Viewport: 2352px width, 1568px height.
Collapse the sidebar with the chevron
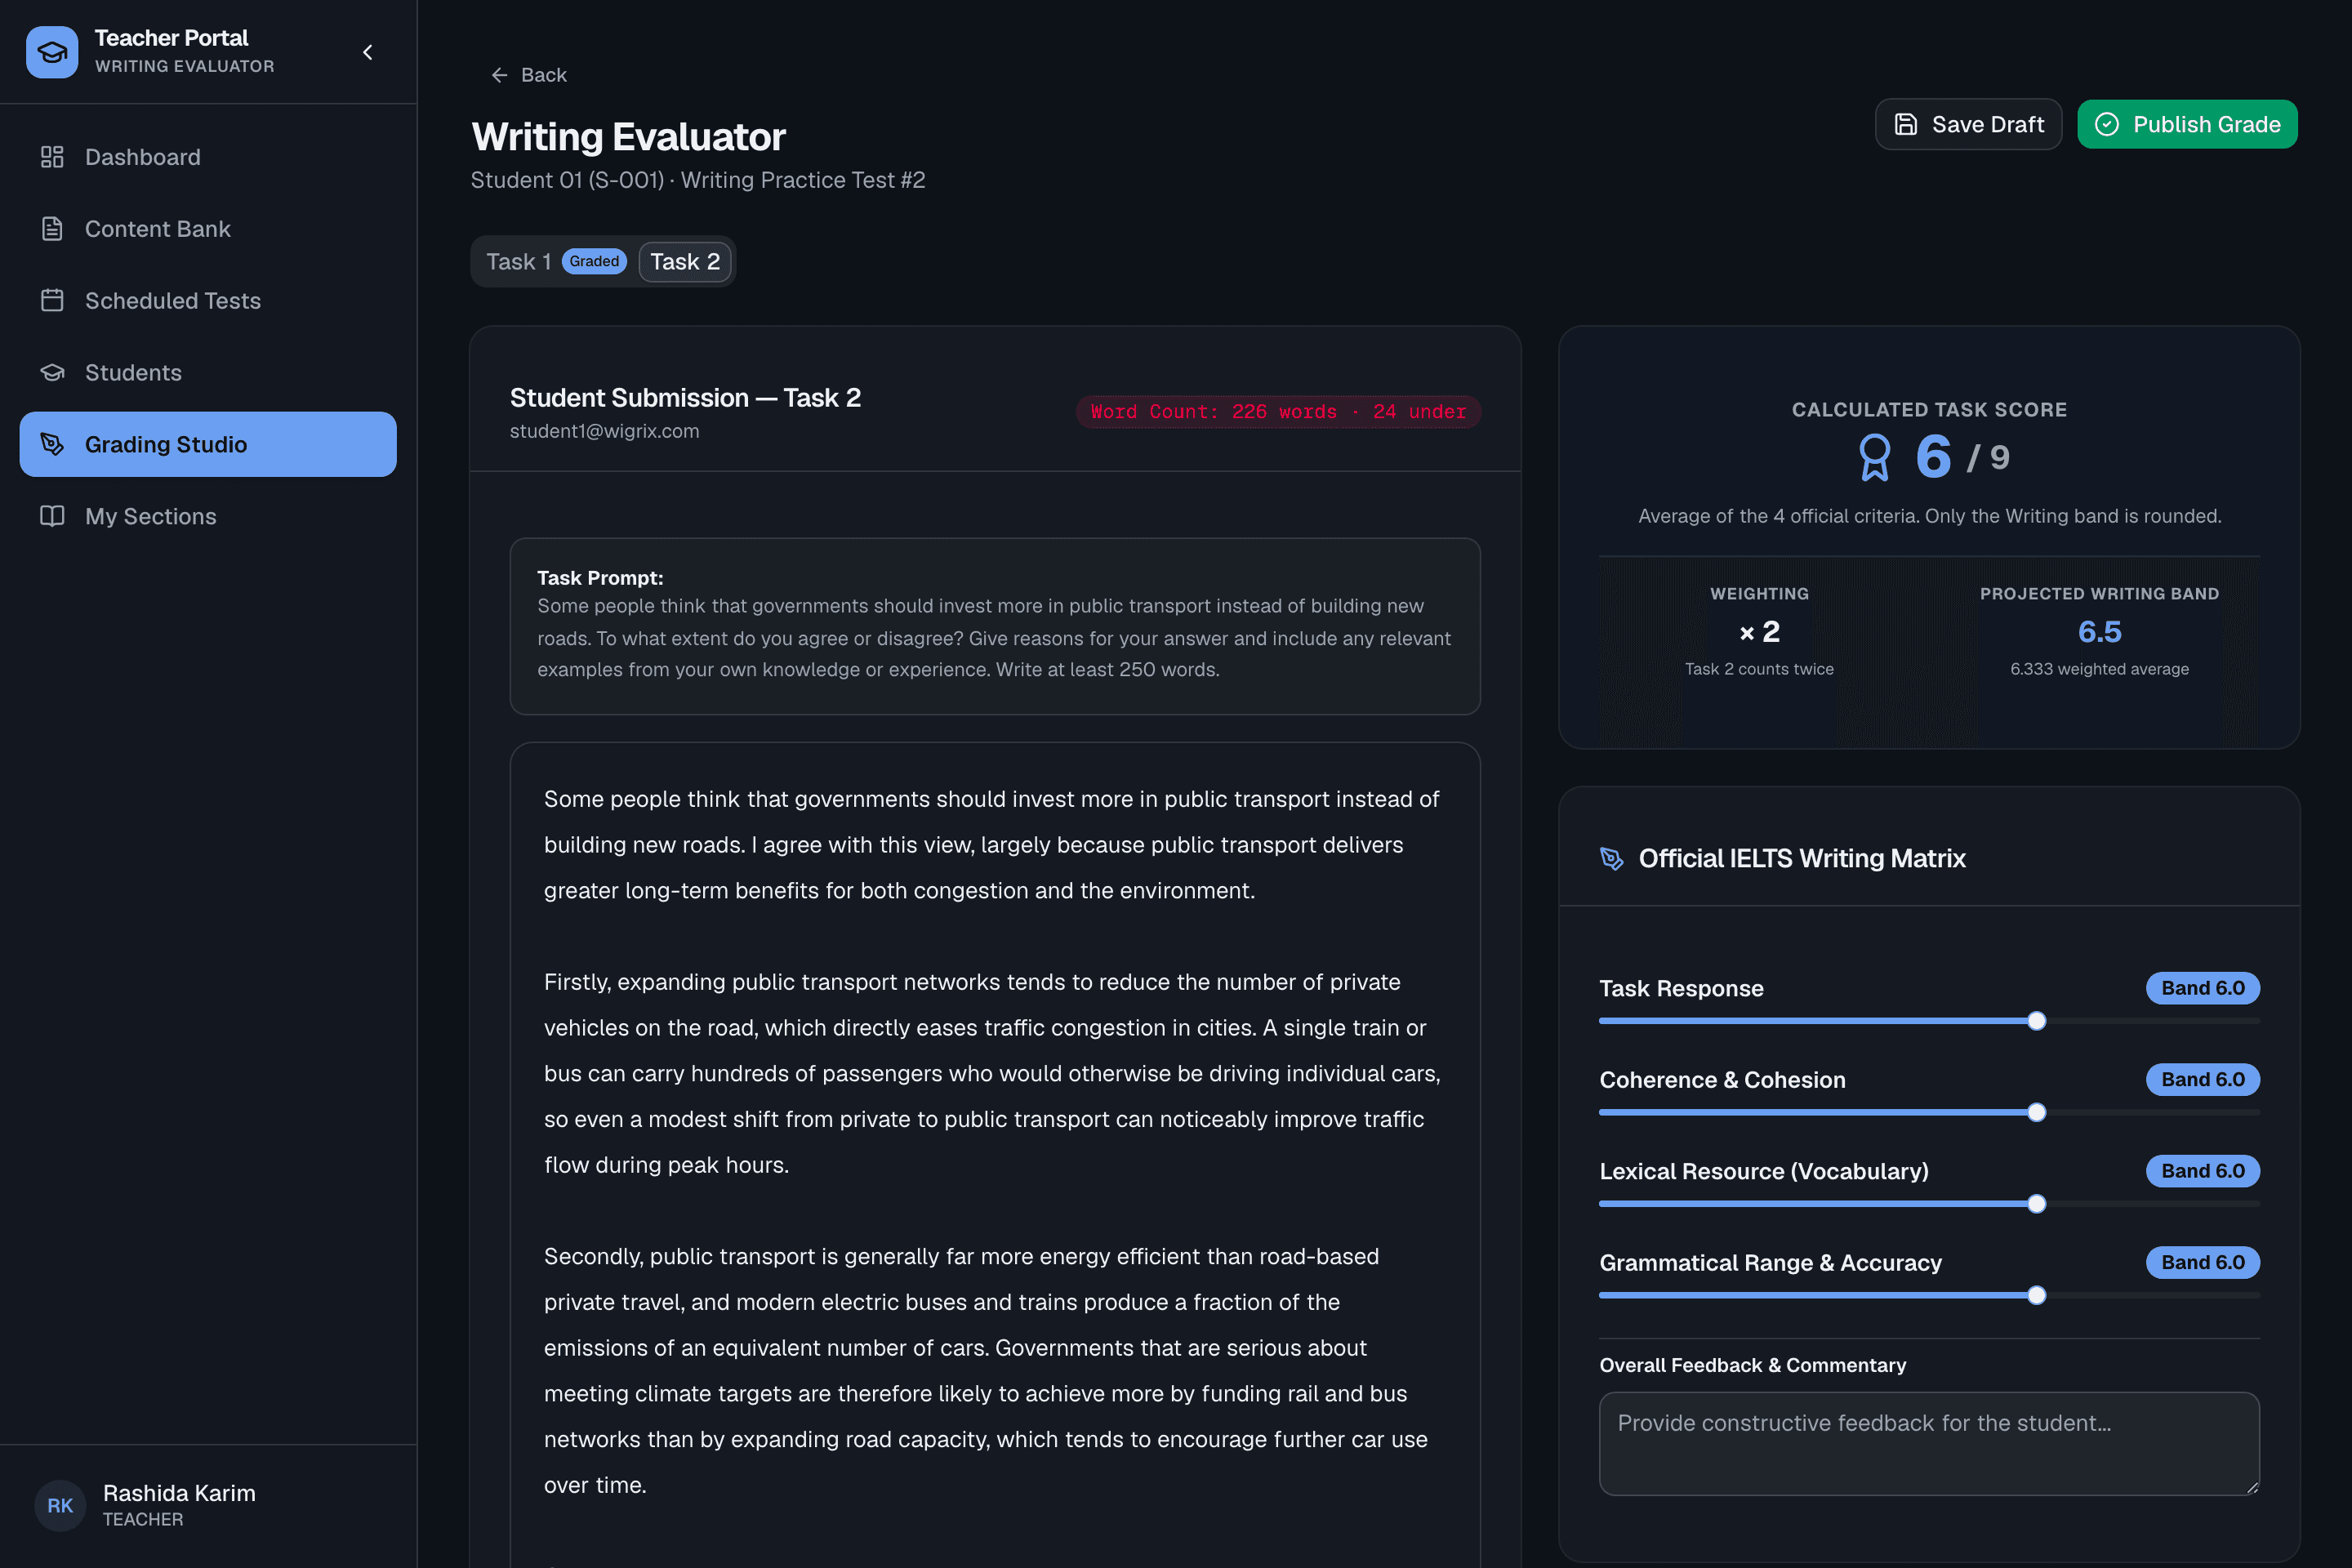click(x=368, y=52)
